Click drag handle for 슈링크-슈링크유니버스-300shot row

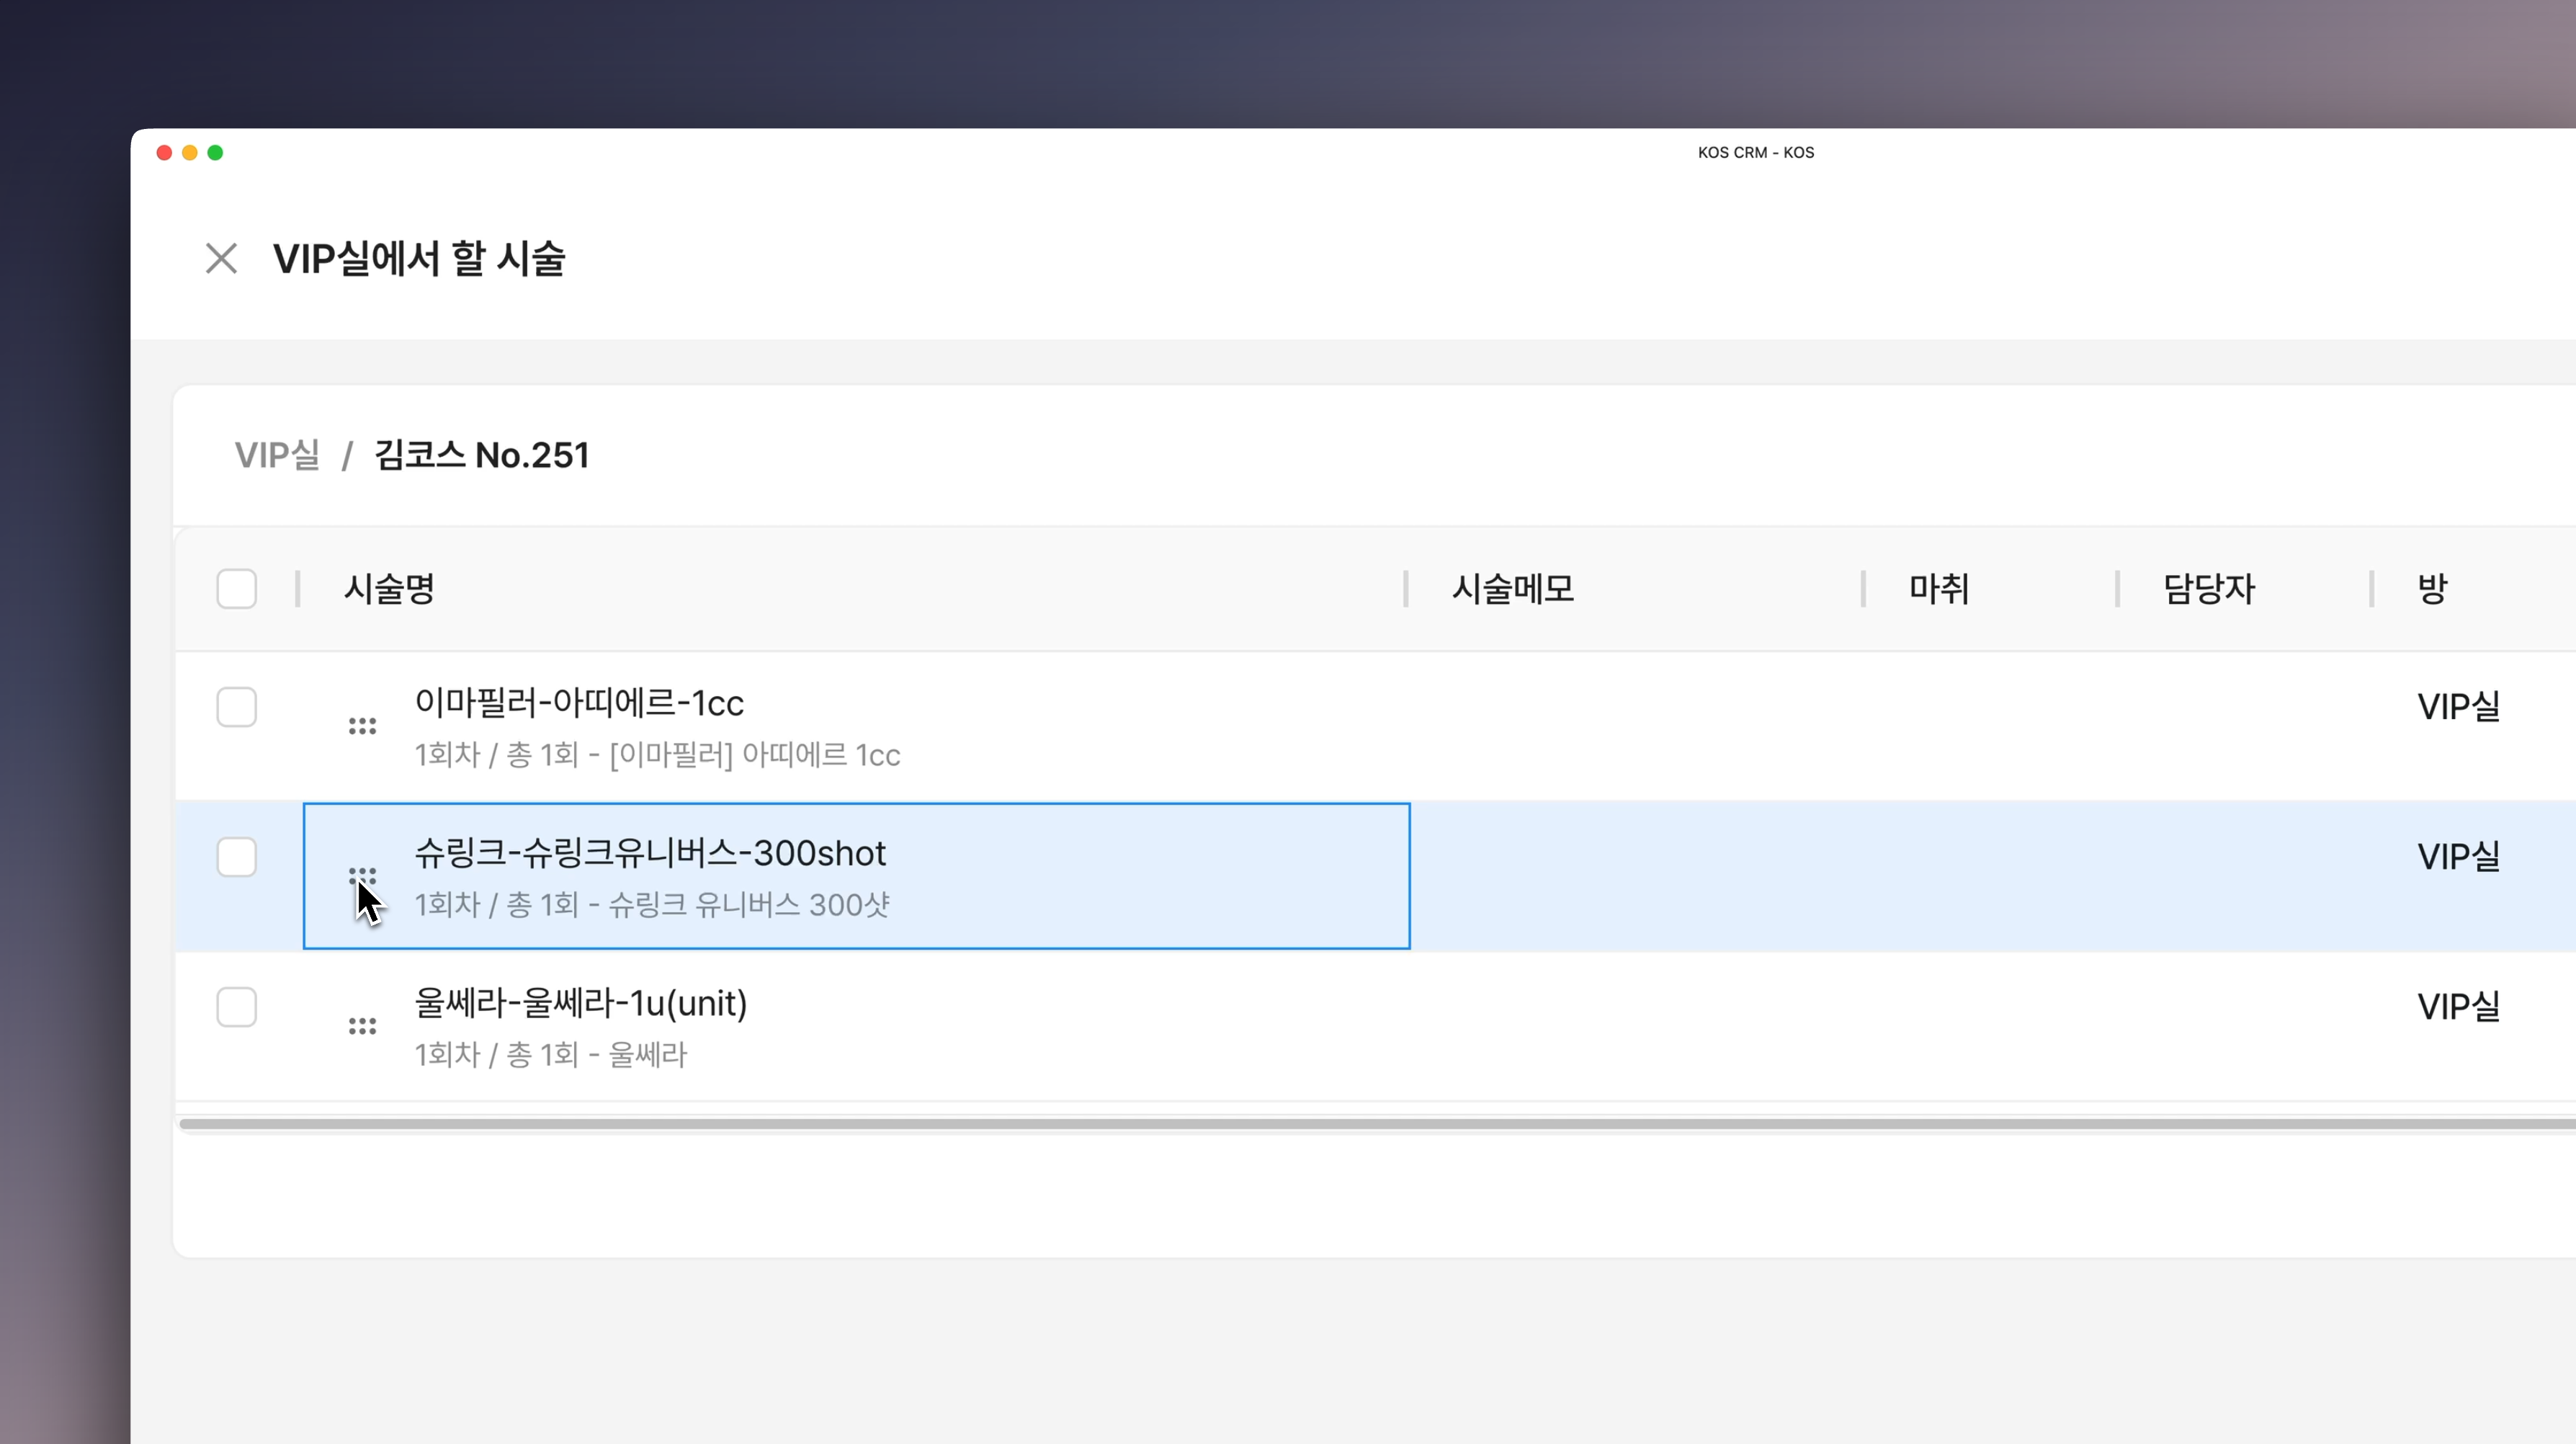362,875
